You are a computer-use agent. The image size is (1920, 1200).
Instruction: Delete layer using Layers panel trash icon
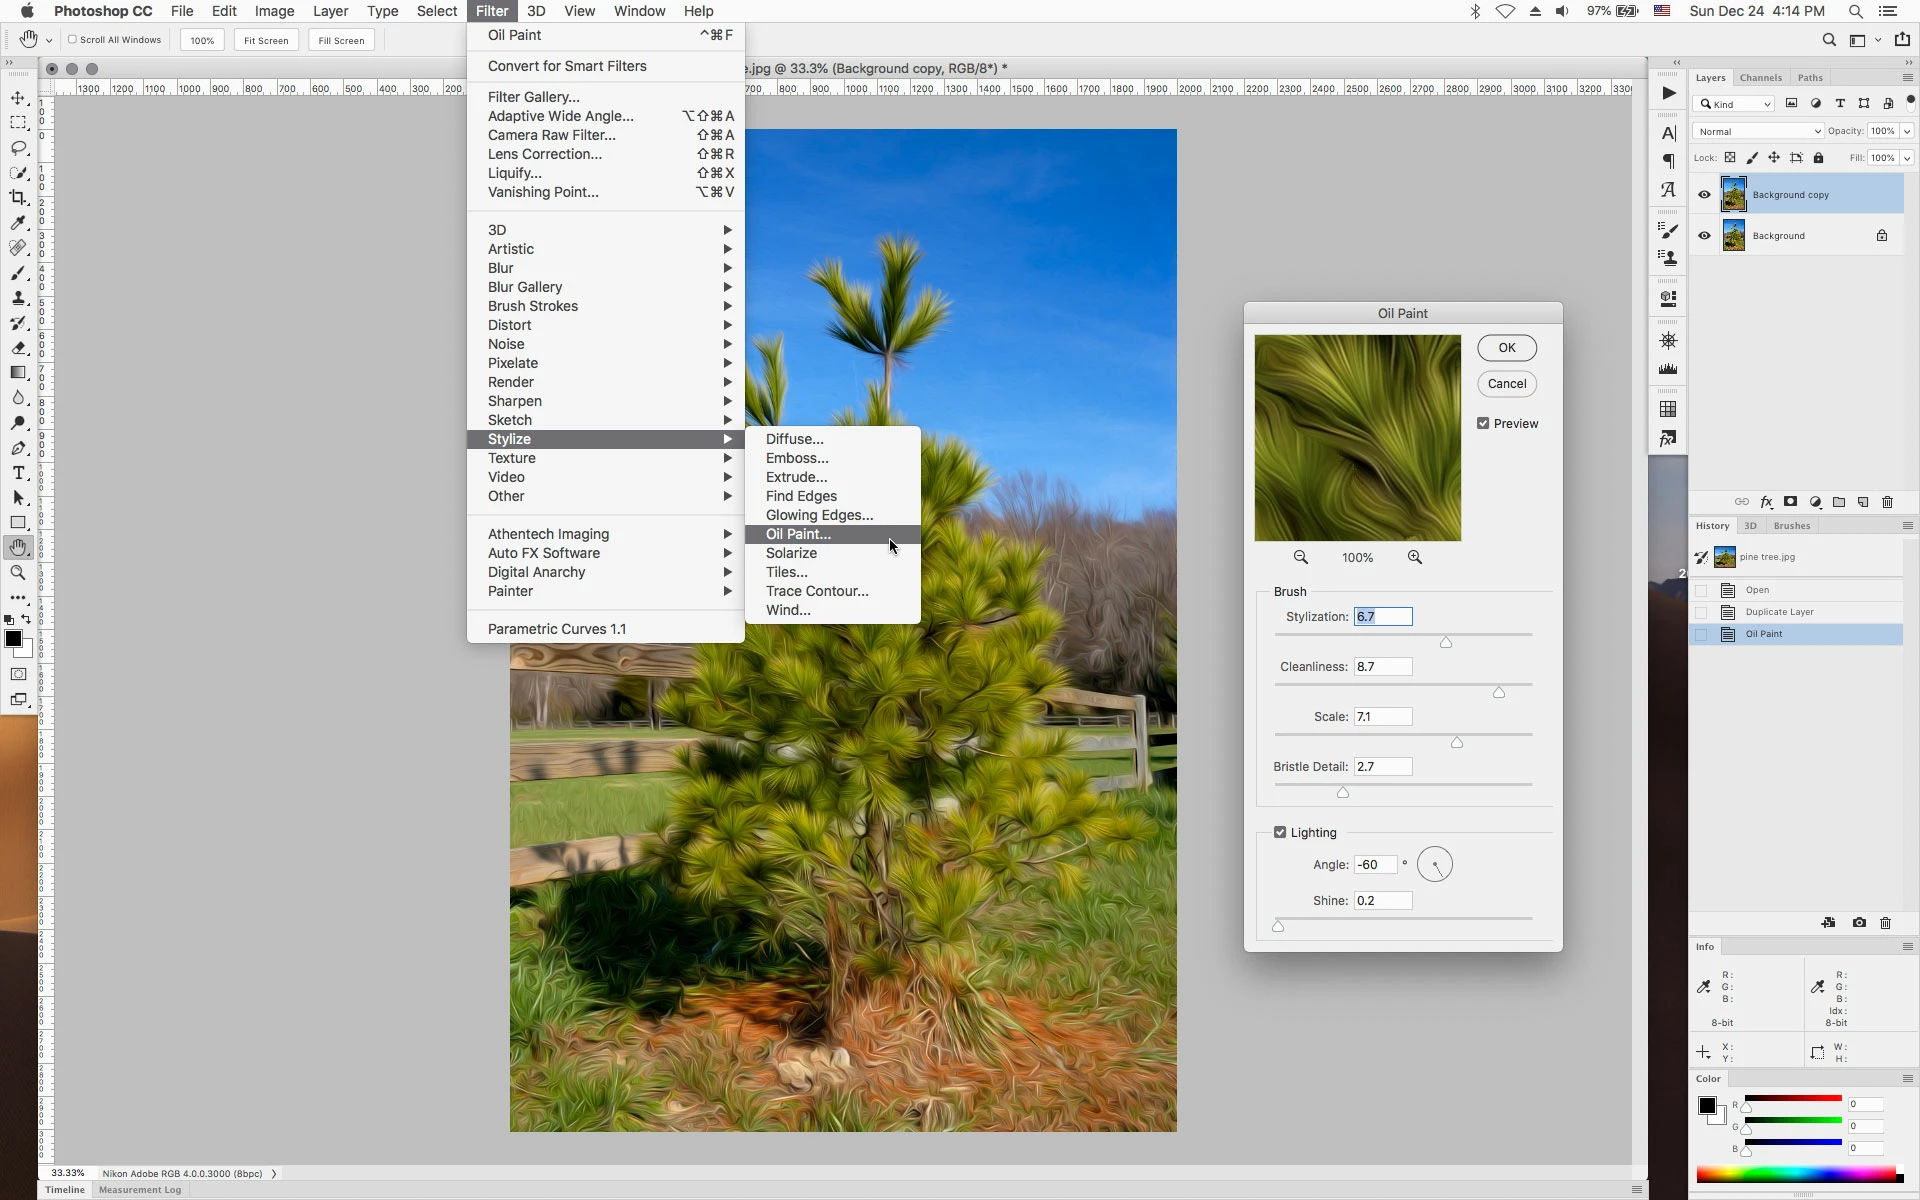(x=1887, y=502)
